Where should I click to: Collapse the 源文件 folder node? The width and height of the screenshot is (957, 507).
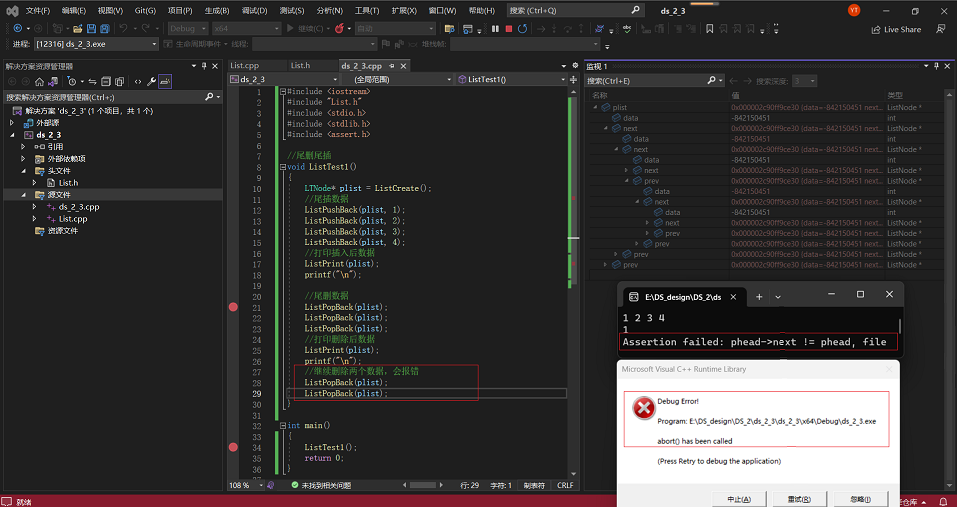click(x=24, y=195)
